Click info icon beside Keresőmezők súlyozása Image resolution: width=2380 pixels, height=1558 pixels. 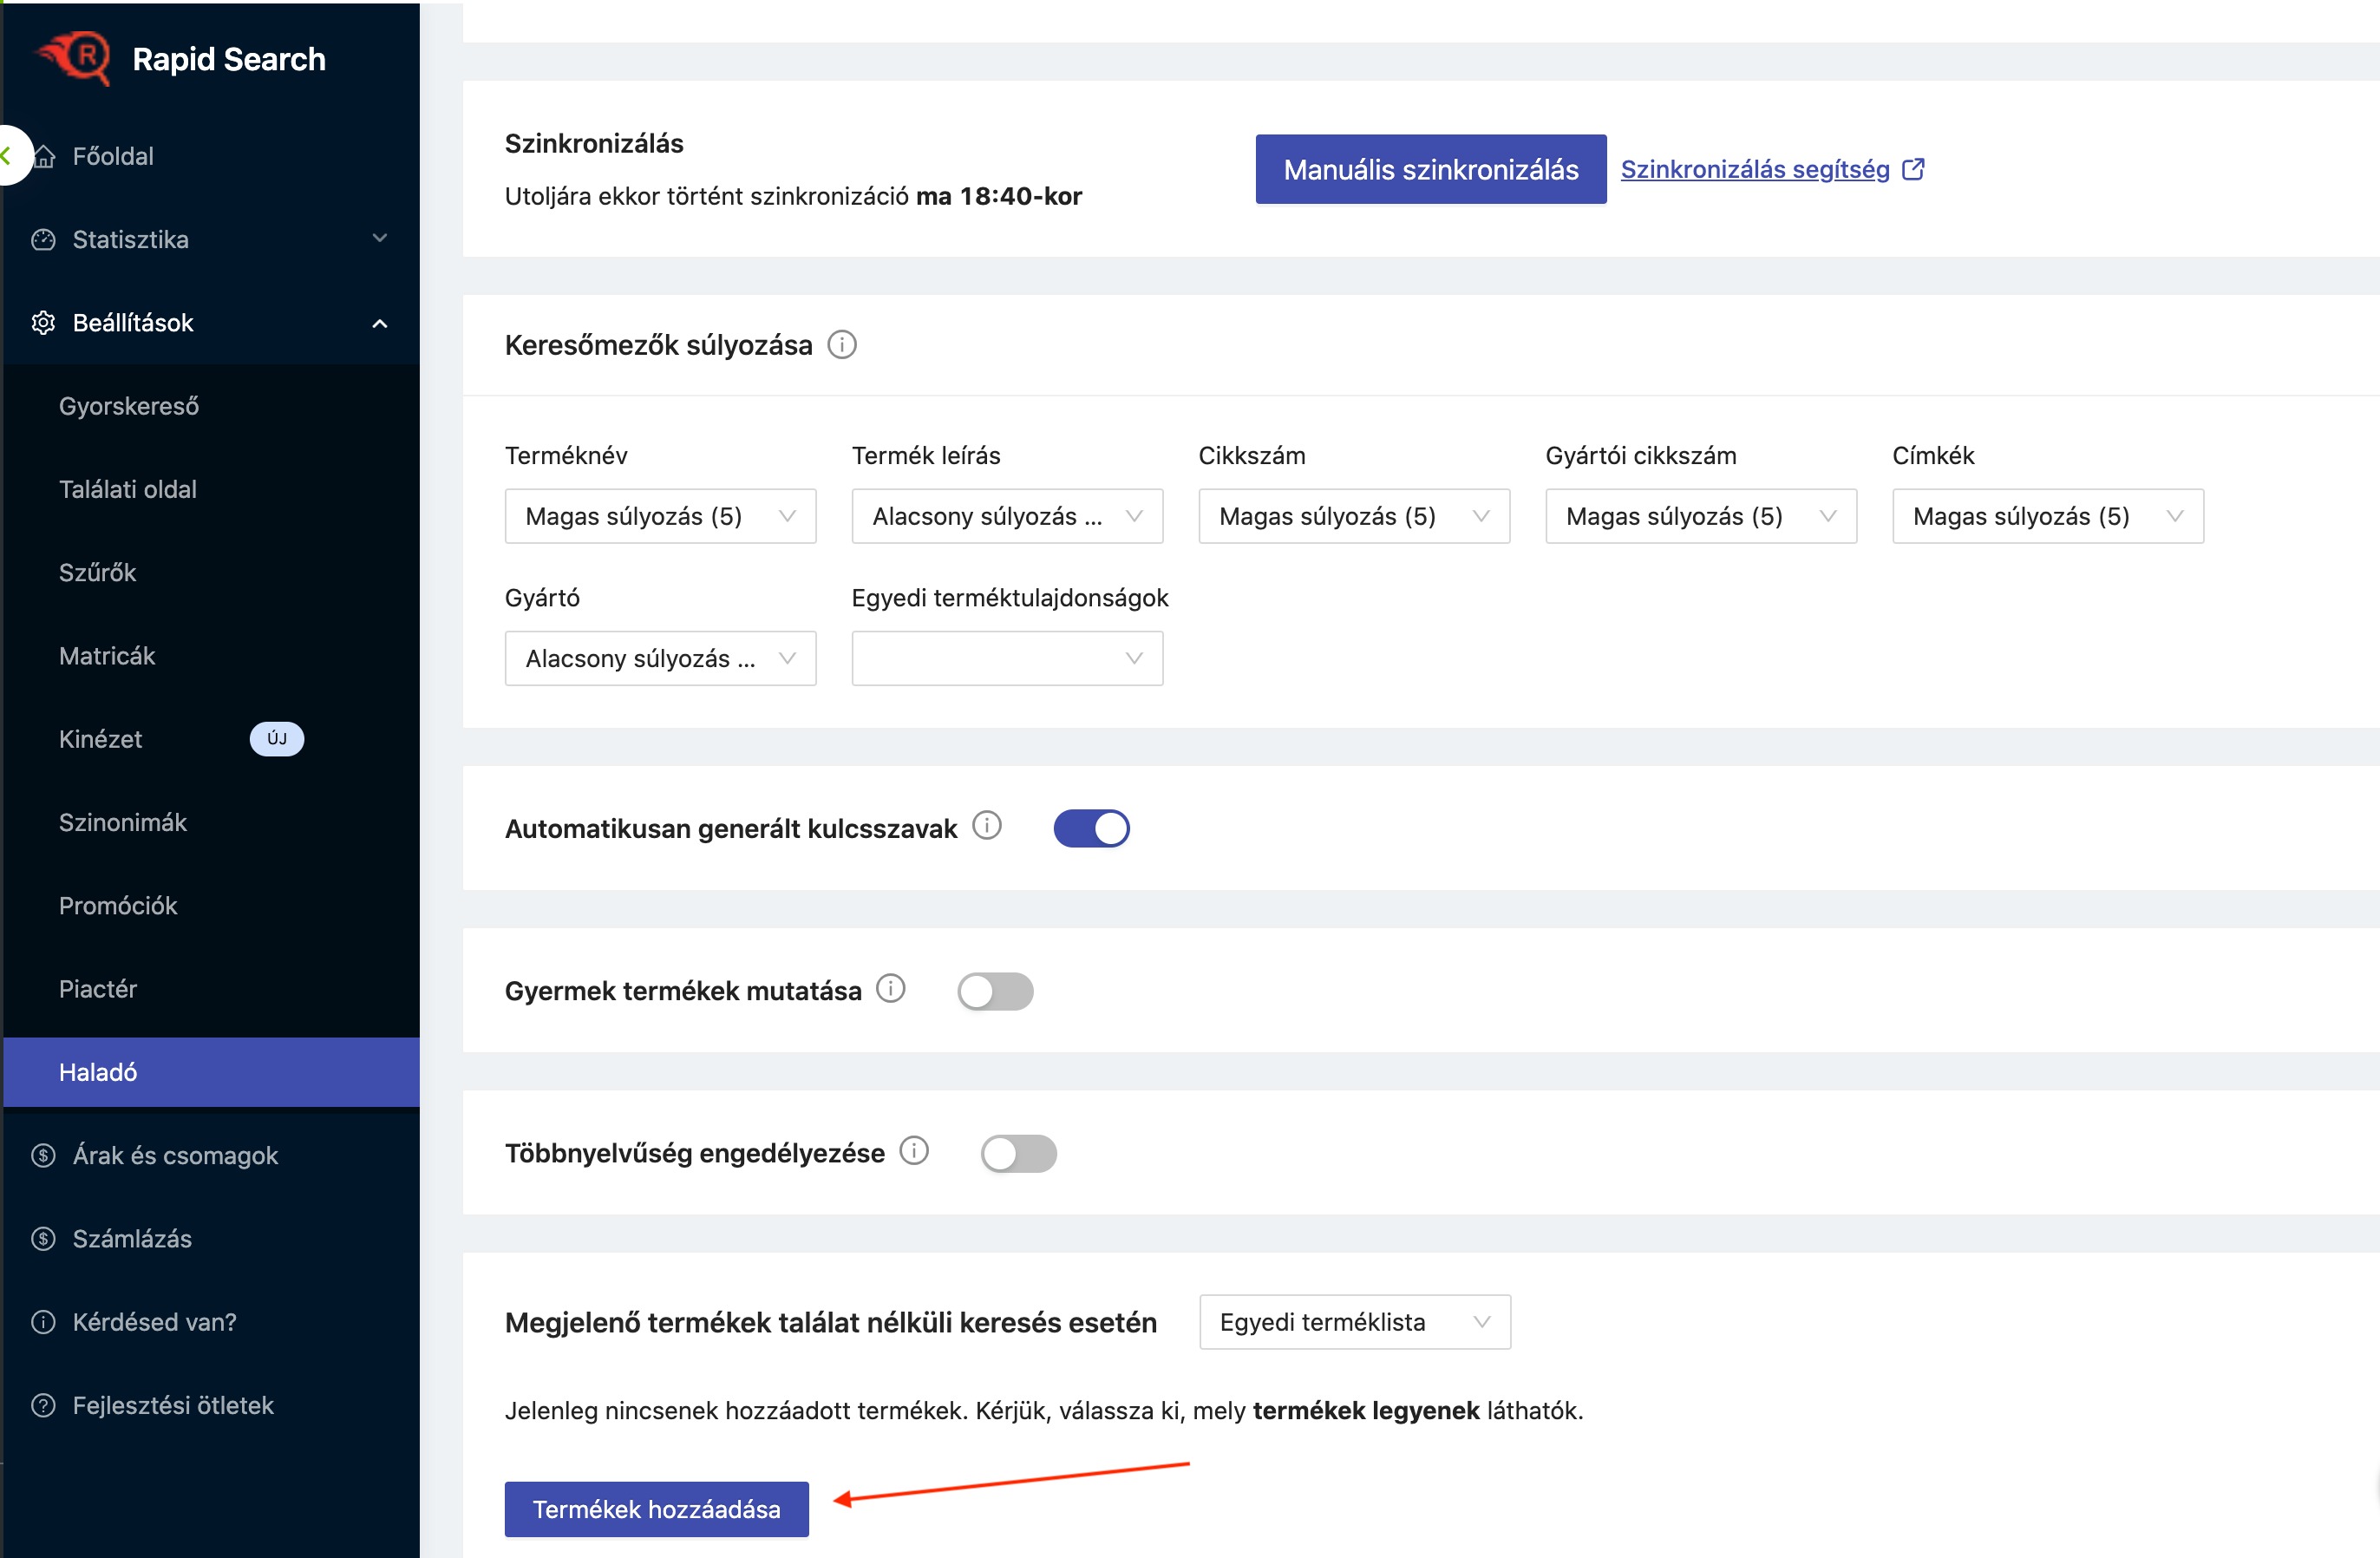tap(842, 345)
